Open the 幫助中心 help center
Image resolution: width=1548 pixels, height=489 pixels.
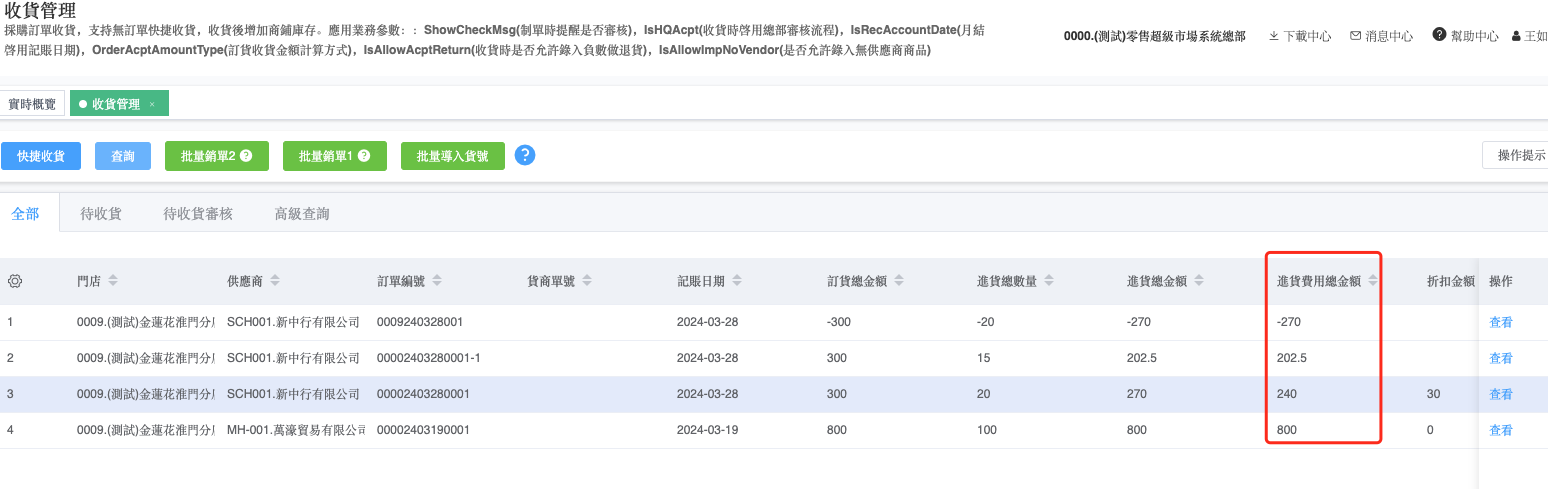tap(1465, 36)
